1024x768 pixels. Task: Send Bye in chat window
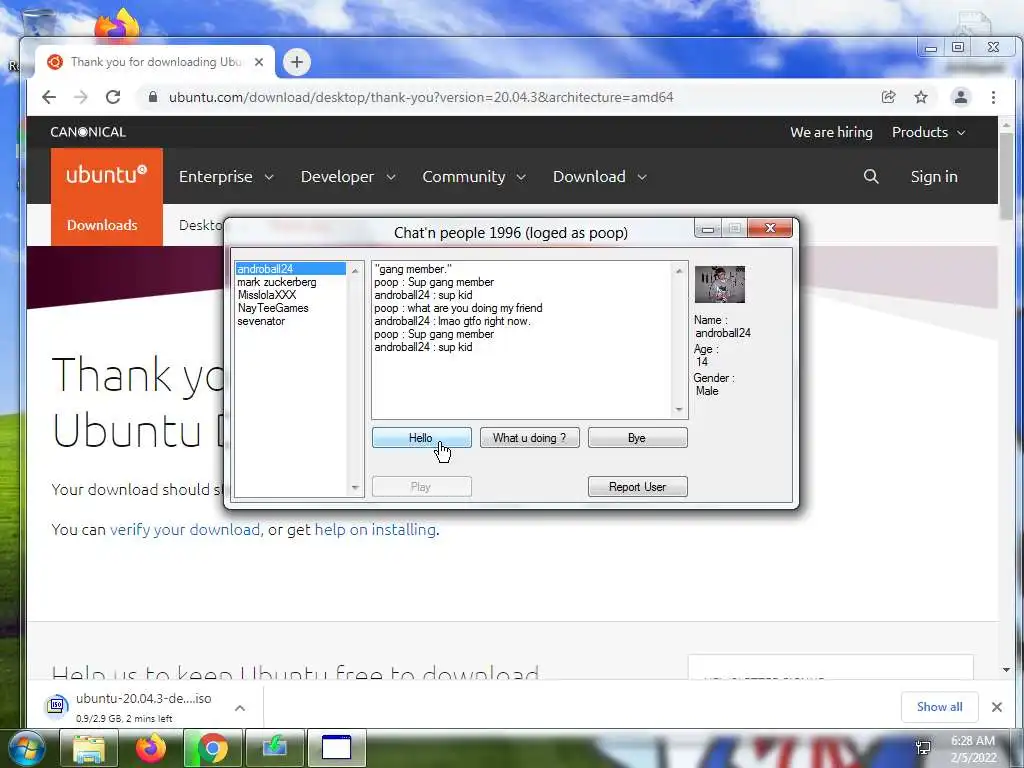637,438
